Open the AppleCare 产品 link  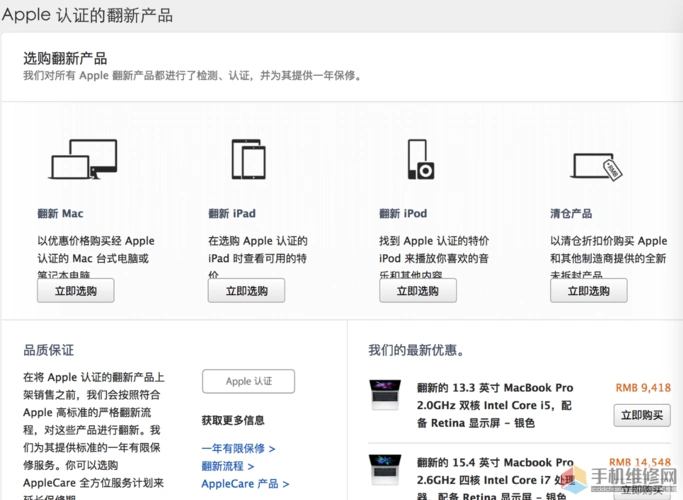245,484
